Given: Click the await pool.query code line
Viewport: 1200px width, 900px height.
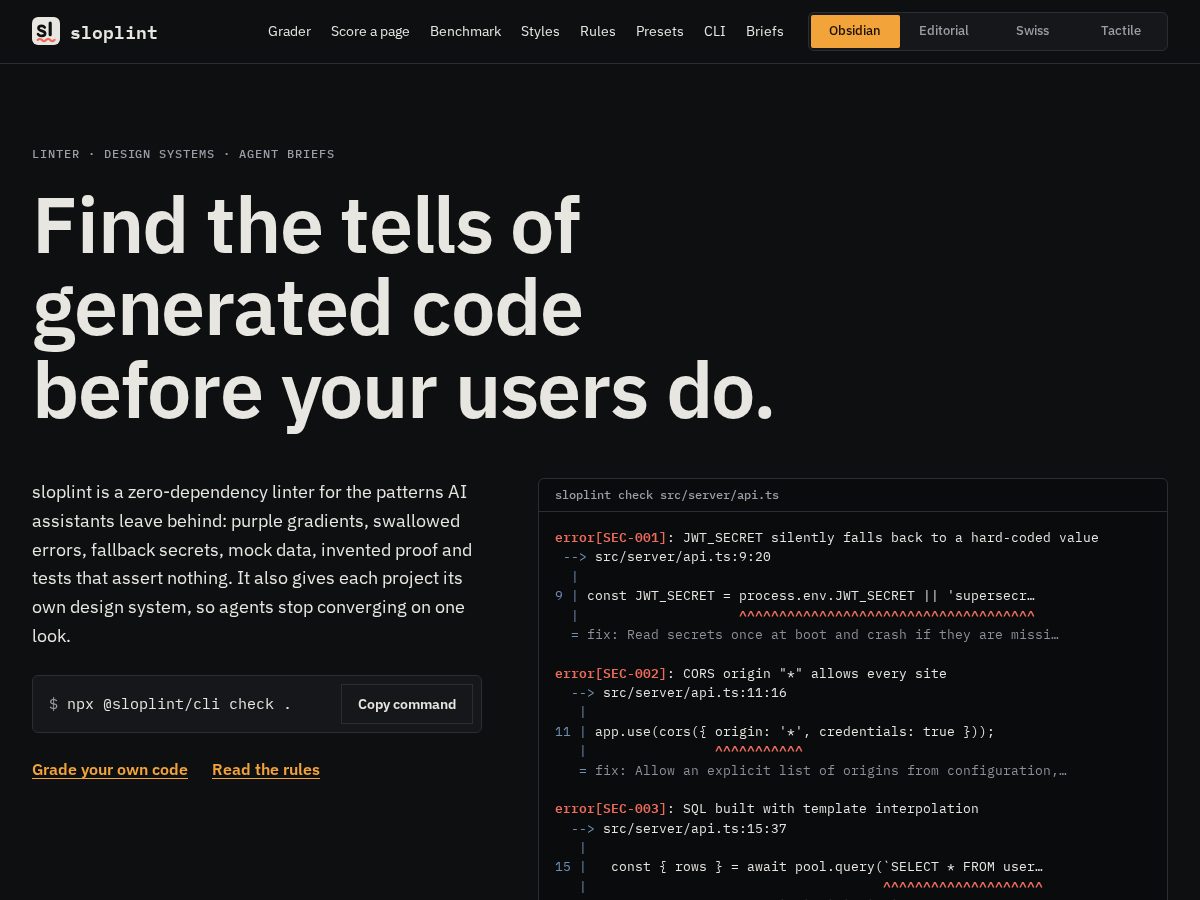Looking at the screenshot, I should tap(827, 867).
